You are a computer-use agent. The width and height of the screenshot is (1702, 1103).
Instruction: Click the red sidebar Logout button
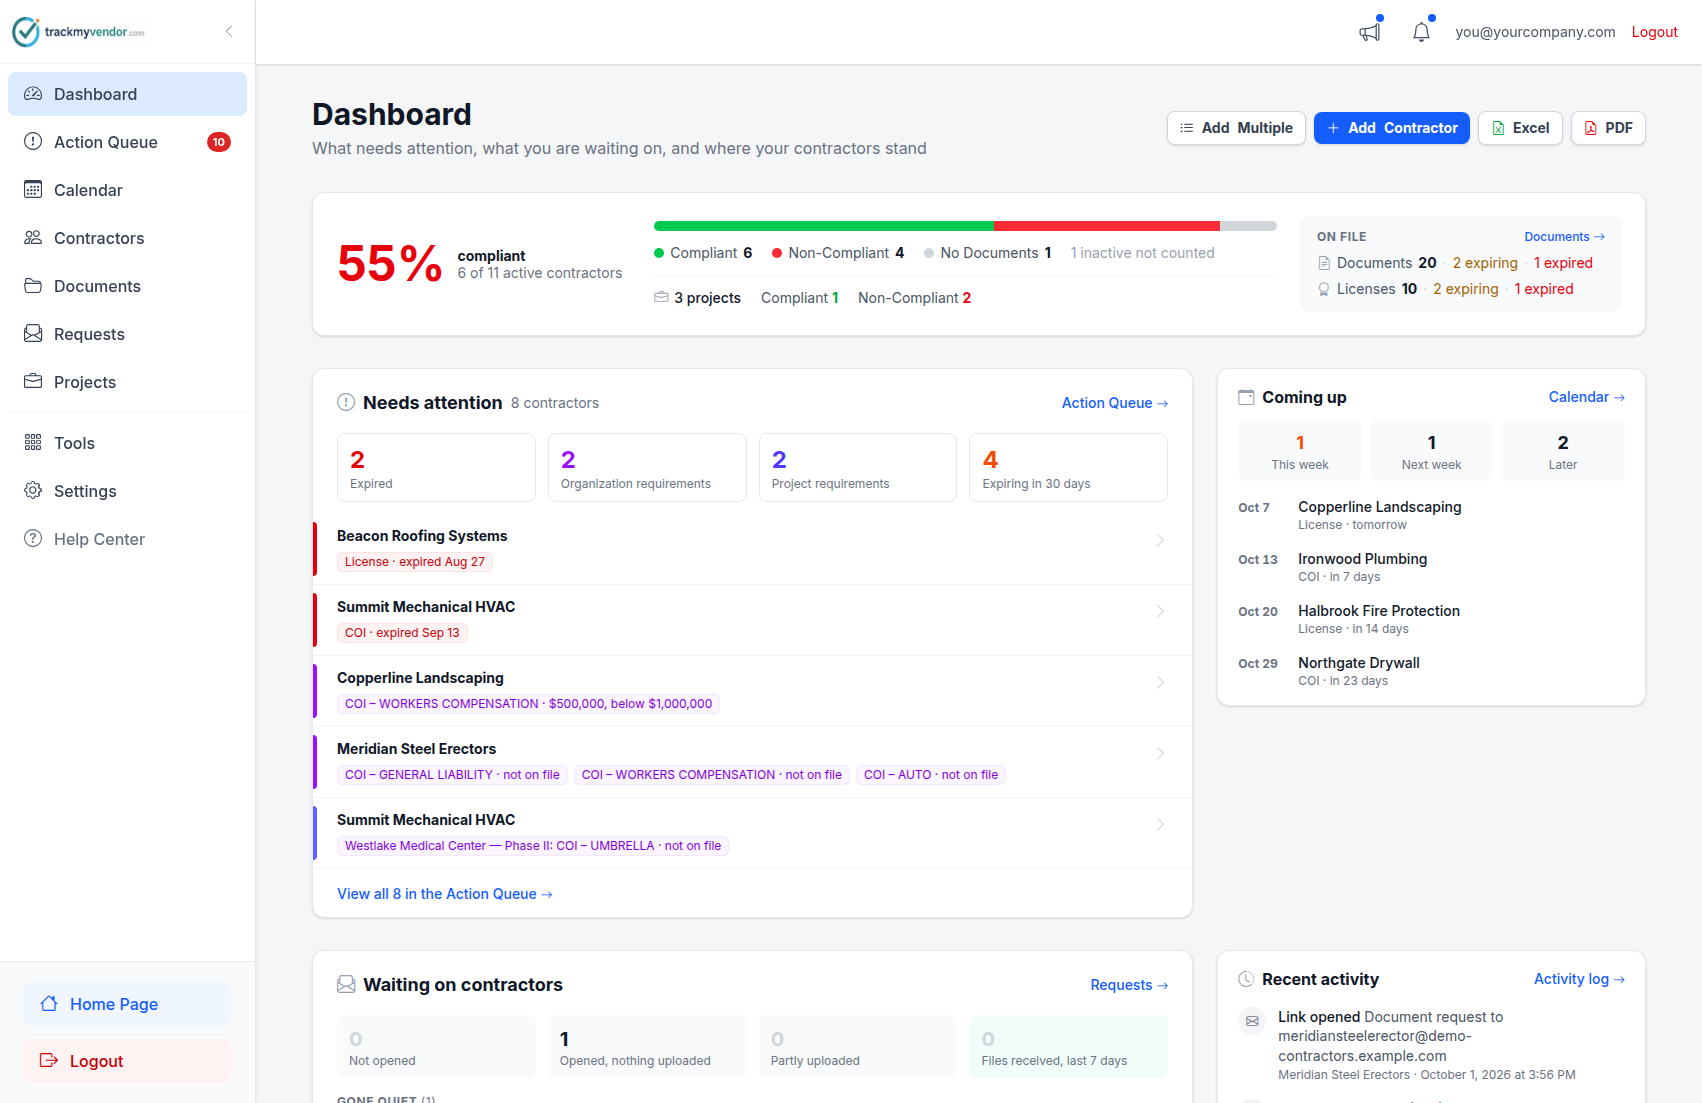tap(127, 1061)
